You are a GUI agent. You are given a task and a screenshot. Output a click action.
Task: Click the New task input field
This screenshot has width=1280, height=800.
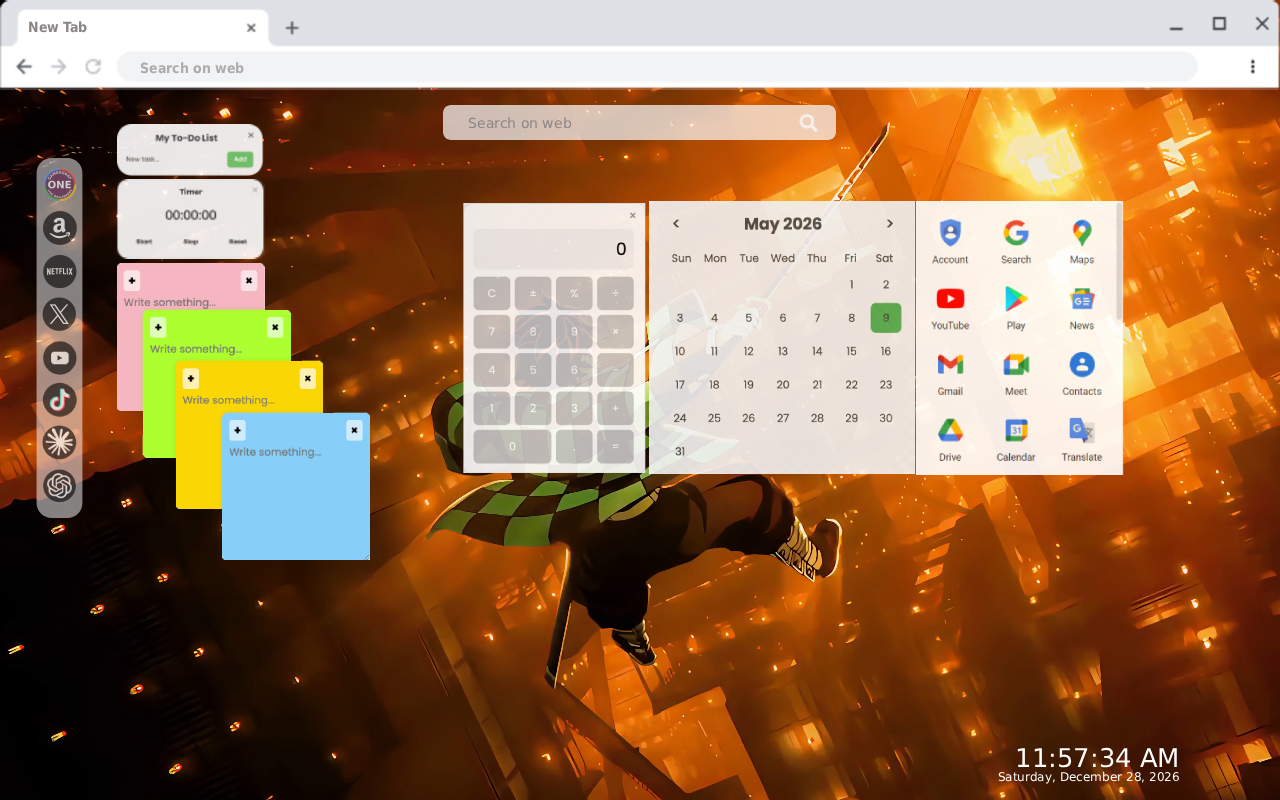click(x=173, y=159)
